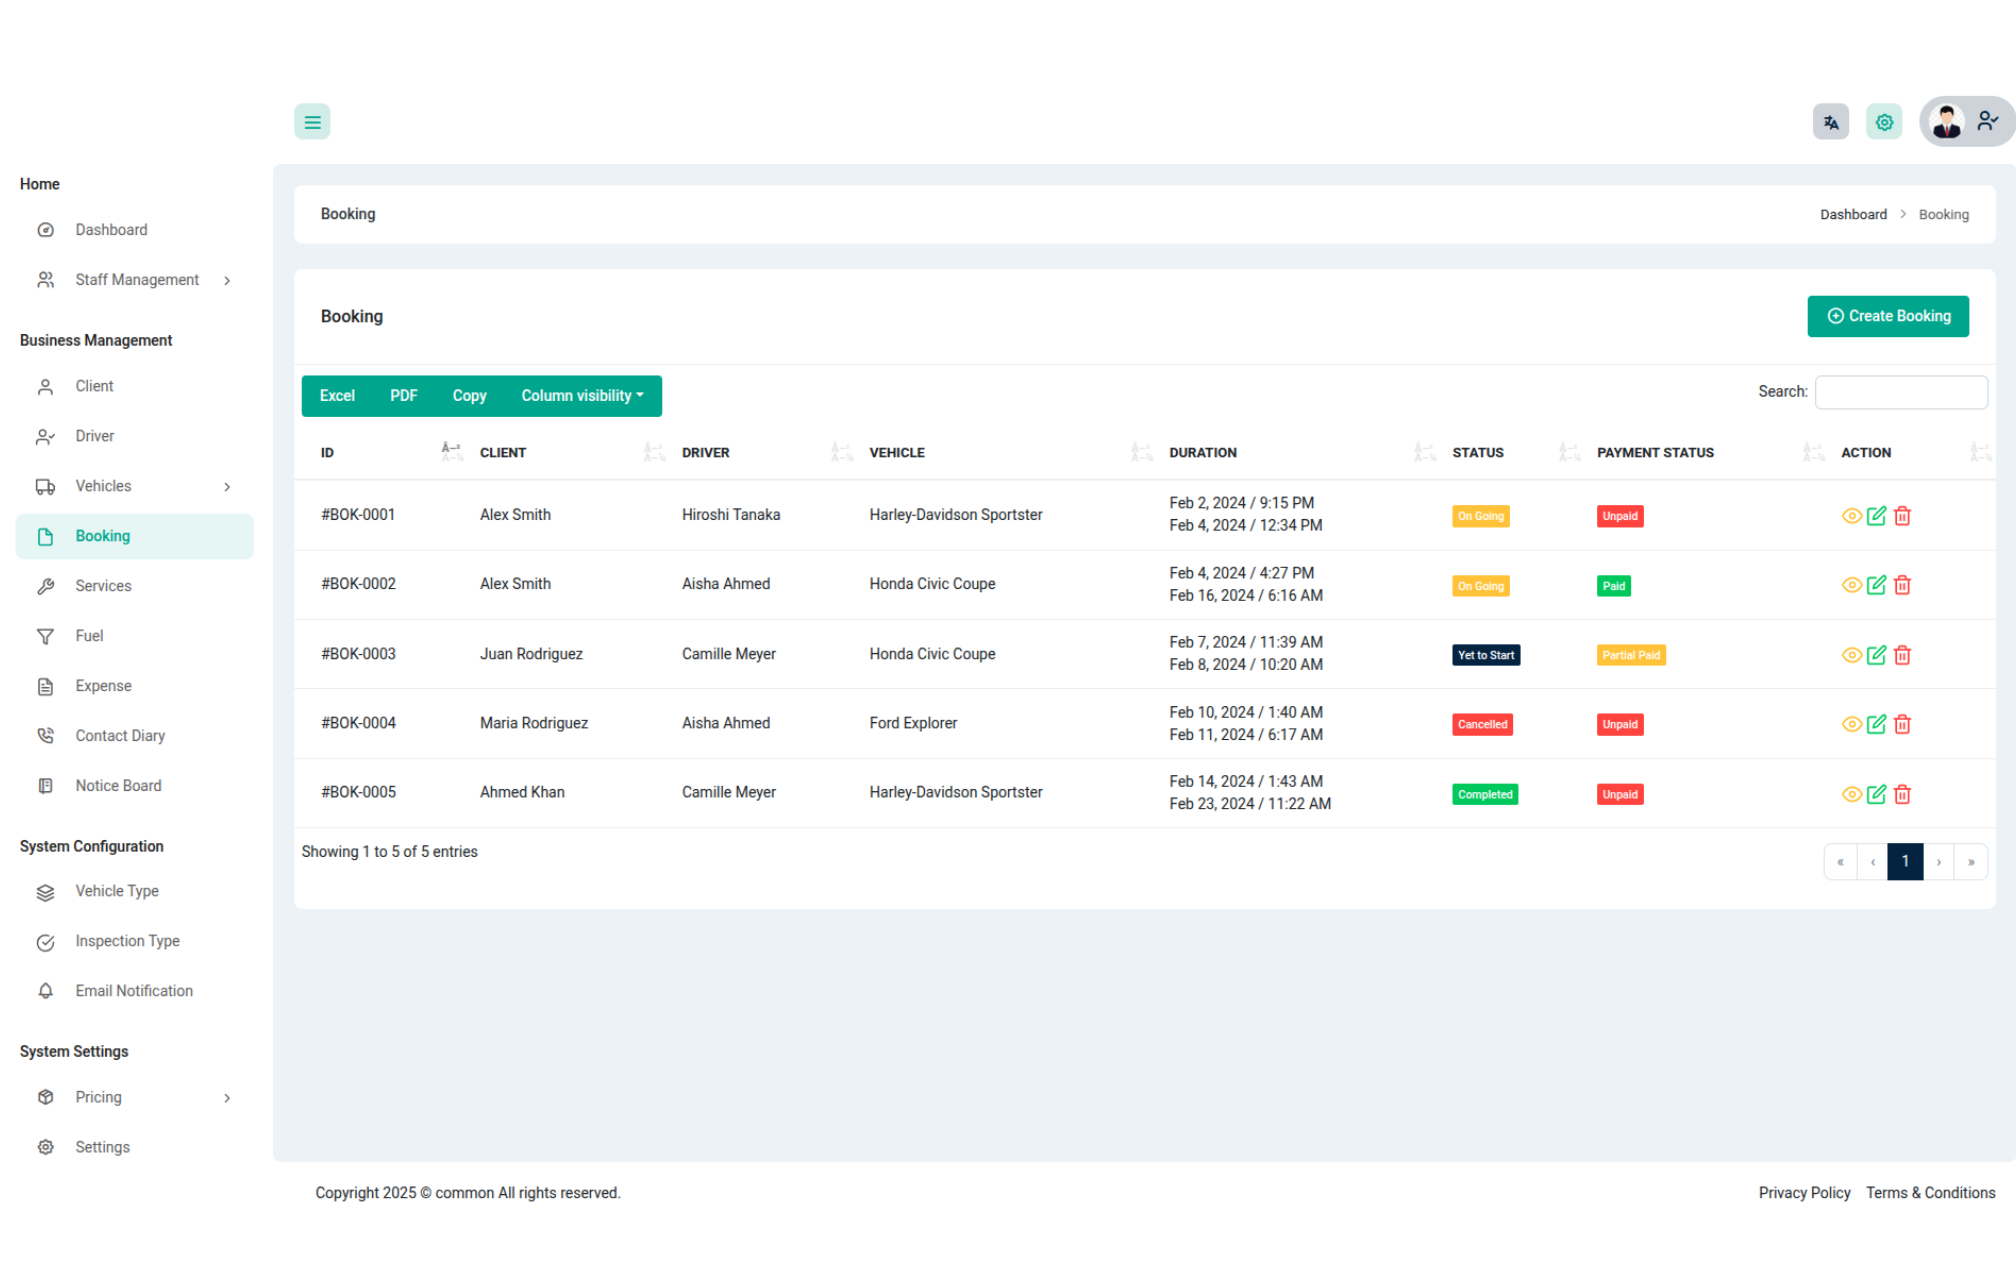Delete booking #BOK-0002 using trash icon
Screen dimensions: 2016x1270
[x=1902, y=585]
